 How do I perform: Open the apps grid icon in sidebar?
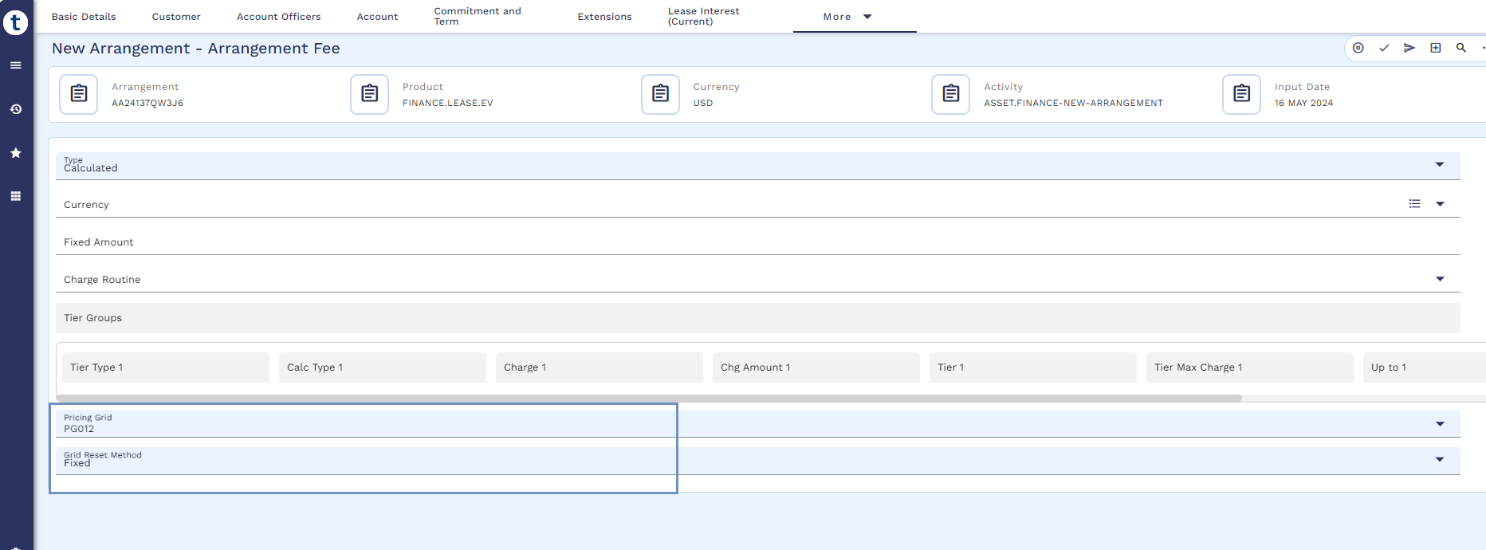[x=16, y=196]
